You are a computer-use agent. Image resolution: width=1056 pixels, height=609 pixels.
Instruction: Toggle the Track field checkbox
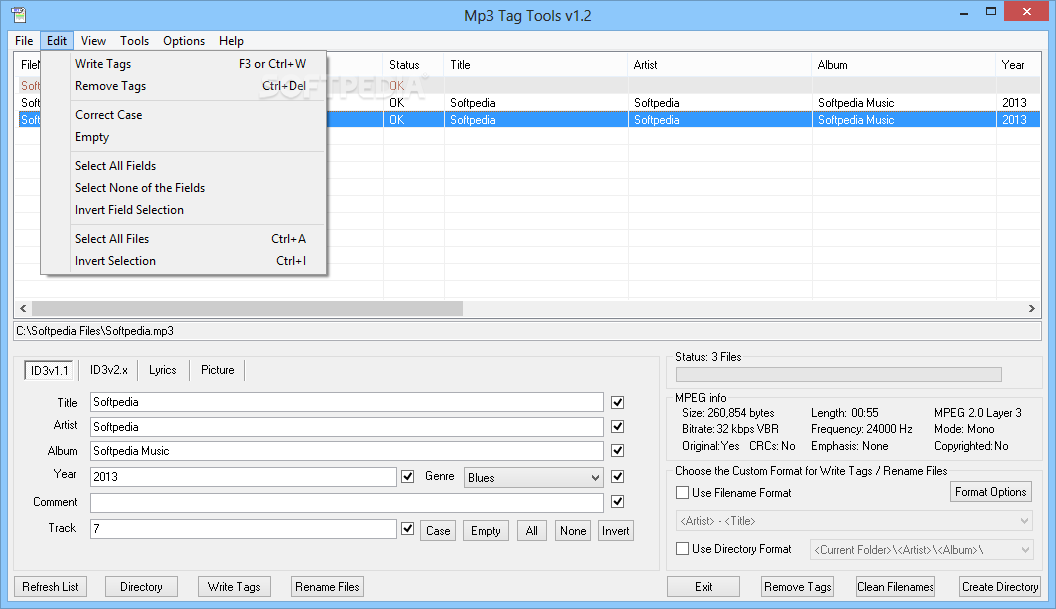point(407,529)
